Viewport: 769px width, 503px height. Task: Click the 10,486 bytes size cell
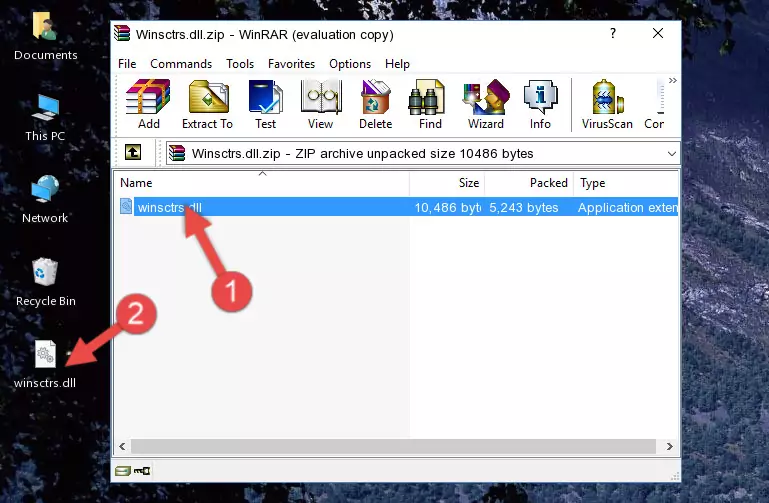pos(447,207)
